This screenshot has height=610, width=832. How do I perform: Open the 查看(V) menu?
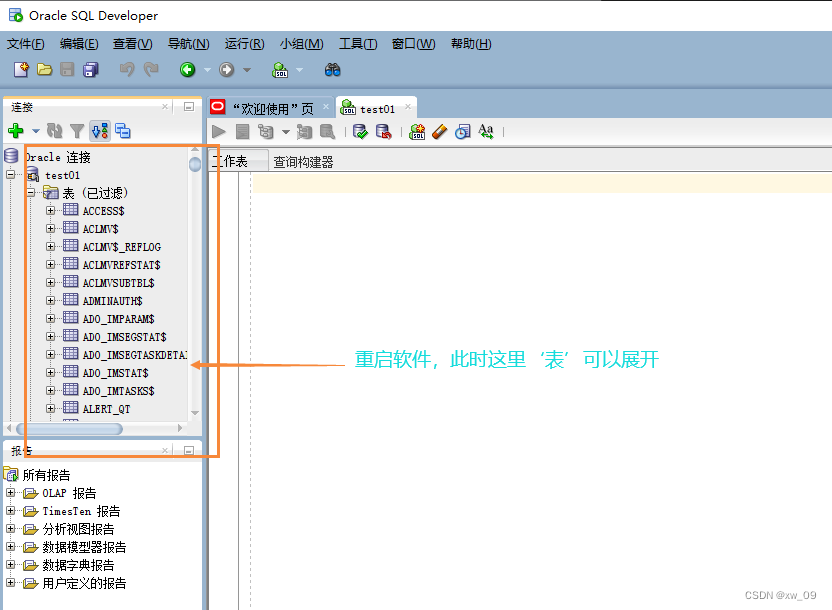click(133, 44)
